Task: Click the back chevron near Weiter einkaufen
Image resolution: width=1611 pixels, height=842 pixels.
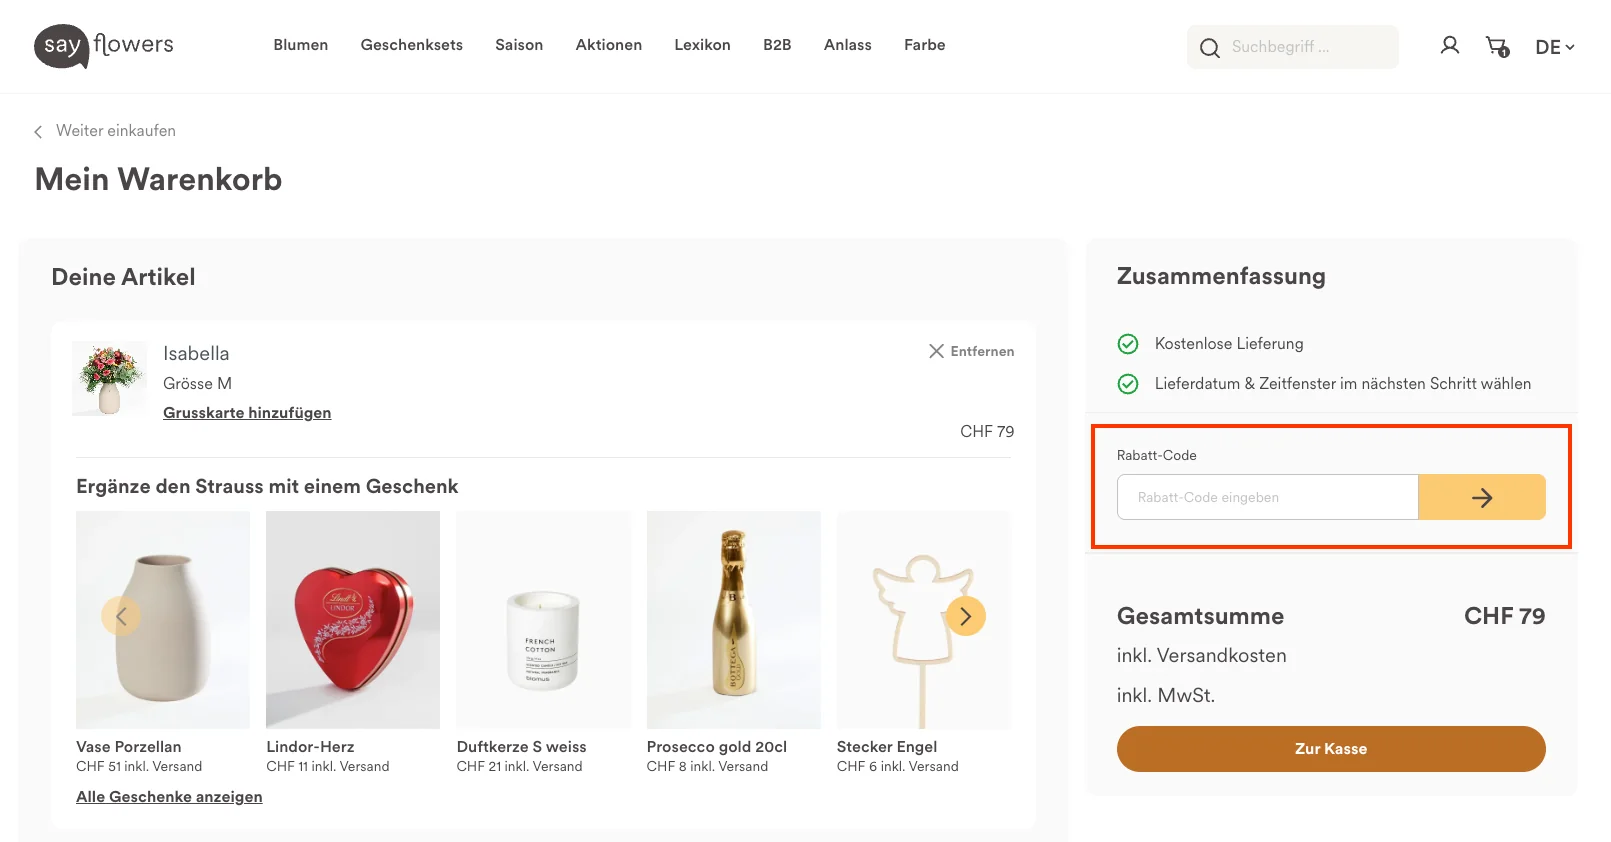Action: pyautogui.click(x=37, y=131)
